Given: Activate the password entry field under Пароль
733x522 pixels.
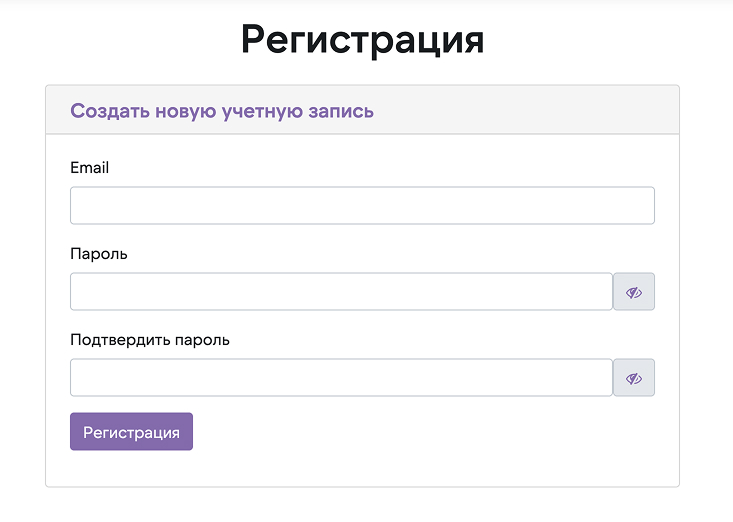Looking at the screenshot, I should [341, 292].
